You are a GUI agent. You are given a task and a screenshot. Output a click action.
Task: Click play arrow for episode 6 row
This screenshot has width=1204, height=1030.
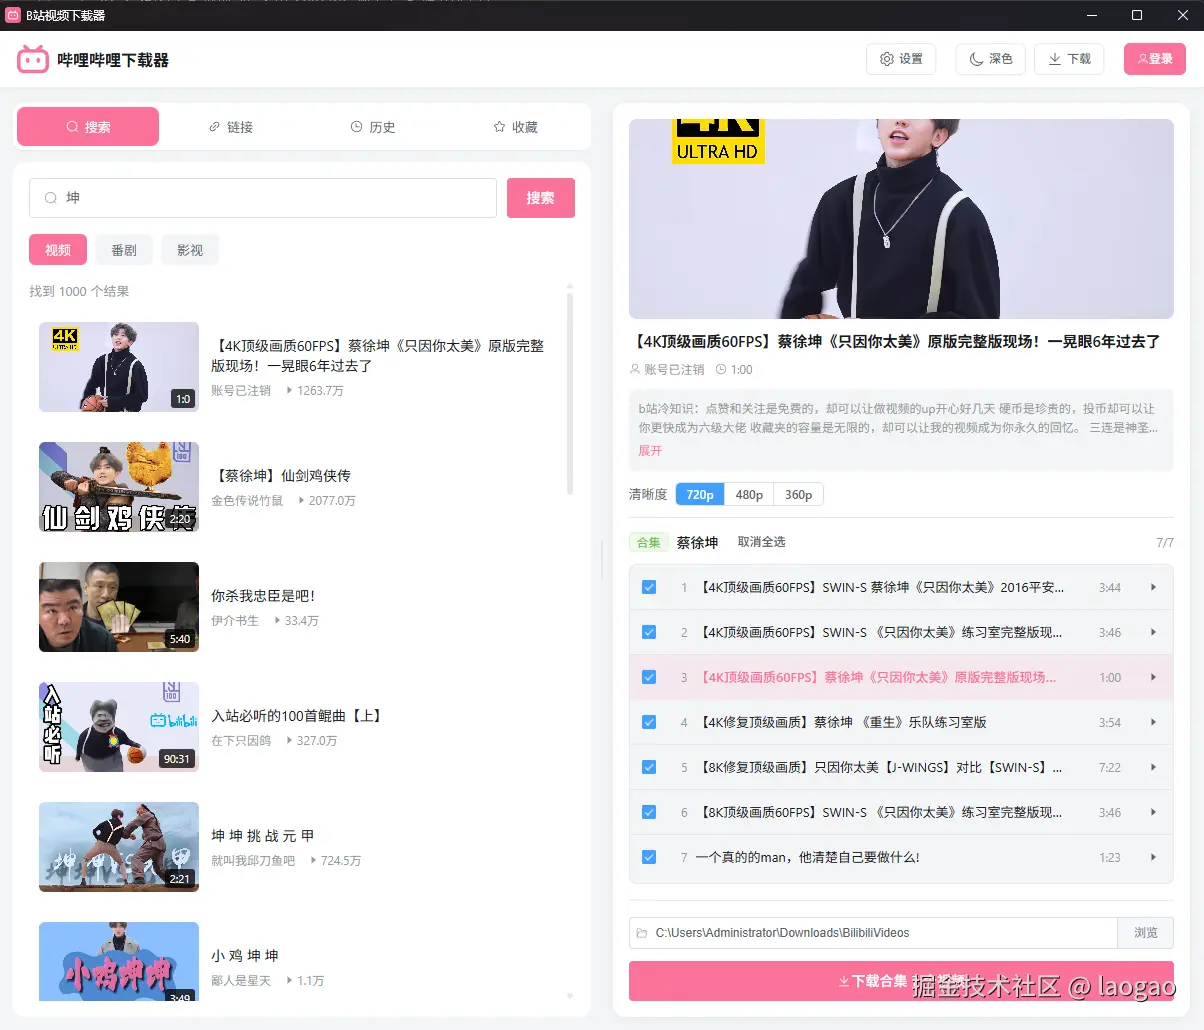pos(1153,812)
